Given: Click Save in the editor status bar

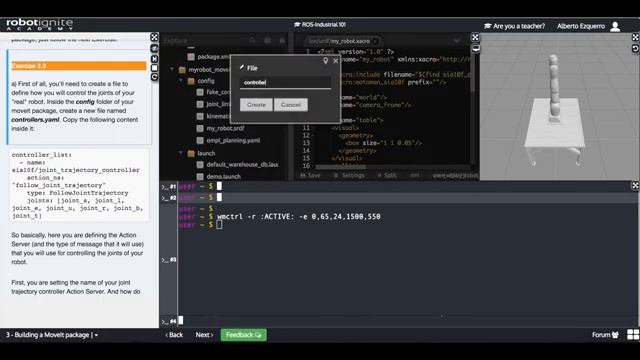Looking at the screenshot, I should click(x=310, y=175).
